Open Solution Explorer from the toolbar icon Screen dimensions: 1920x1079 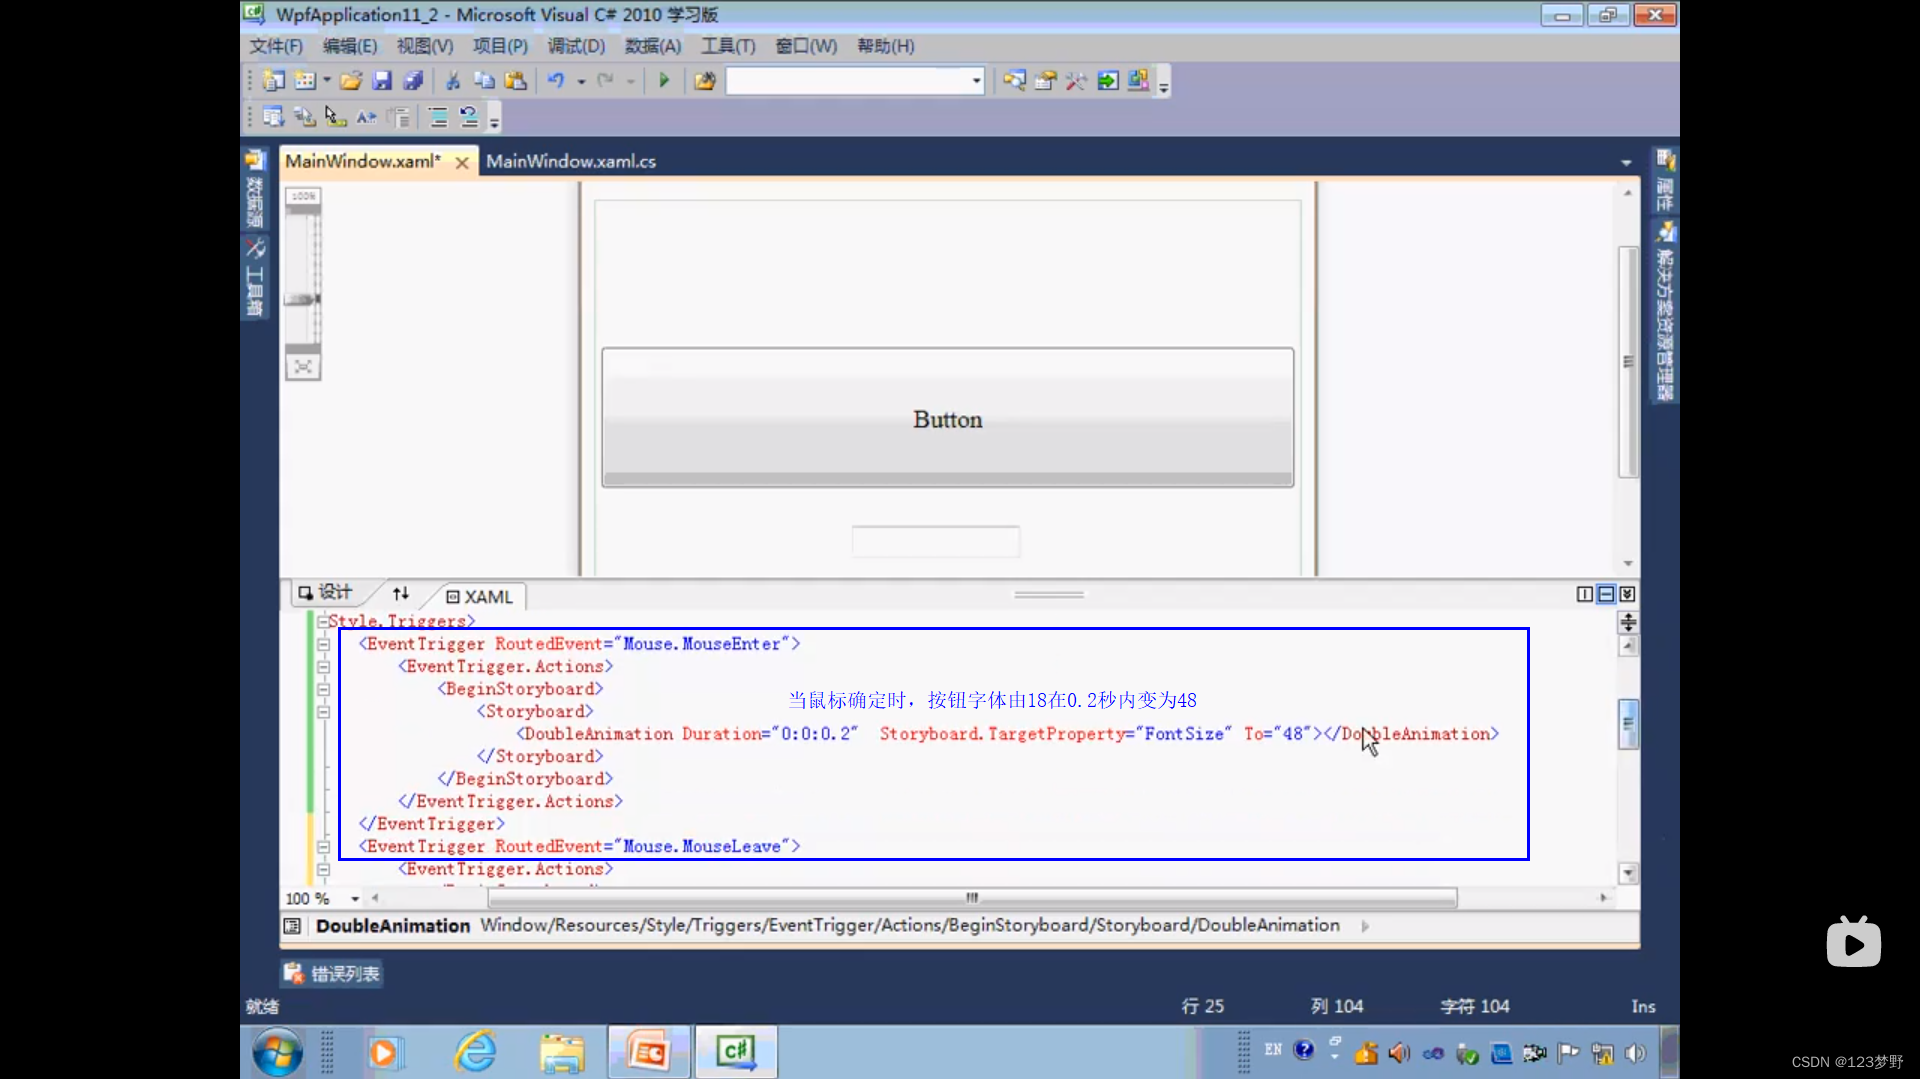pos(1014,81)
